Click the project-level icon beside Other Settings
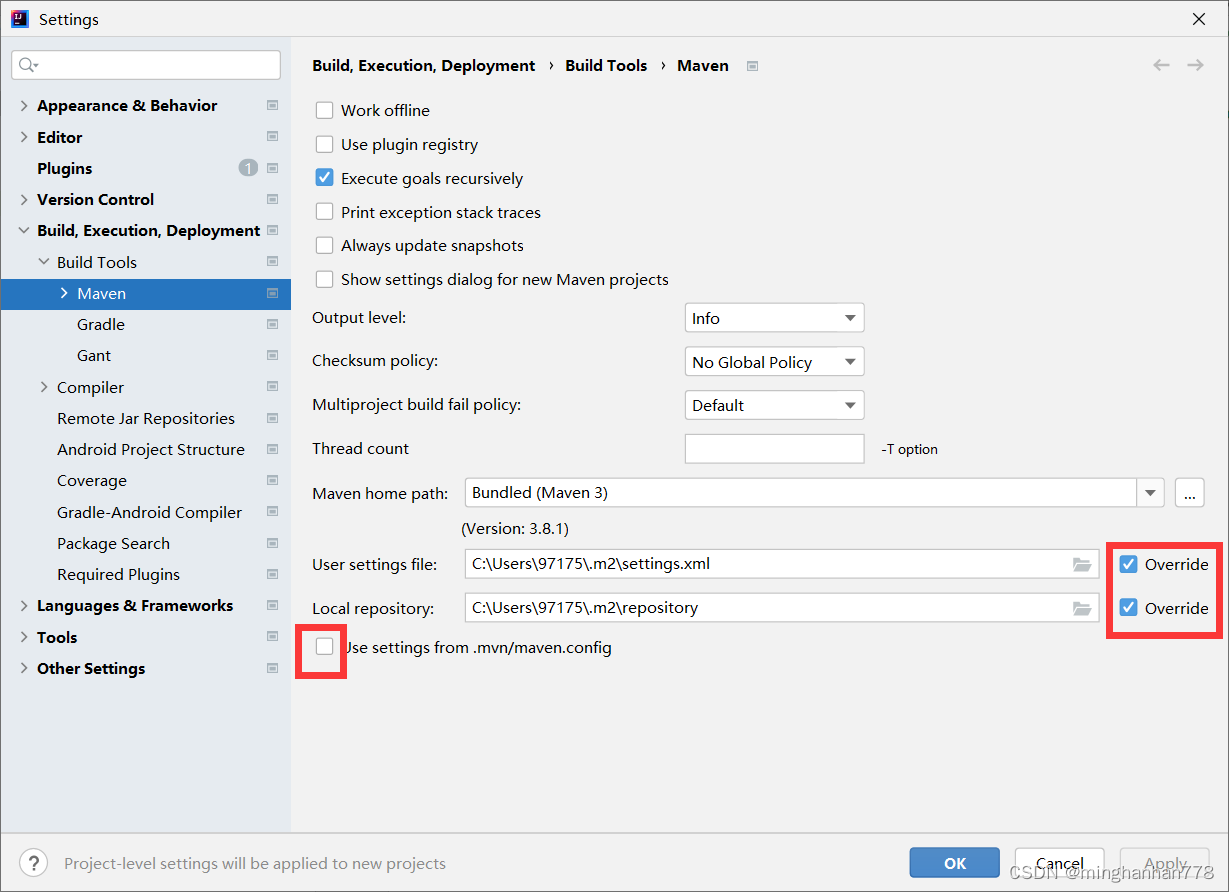Image resolution: width=1229 pixels, height=892 pixels. tap(272, 668)
